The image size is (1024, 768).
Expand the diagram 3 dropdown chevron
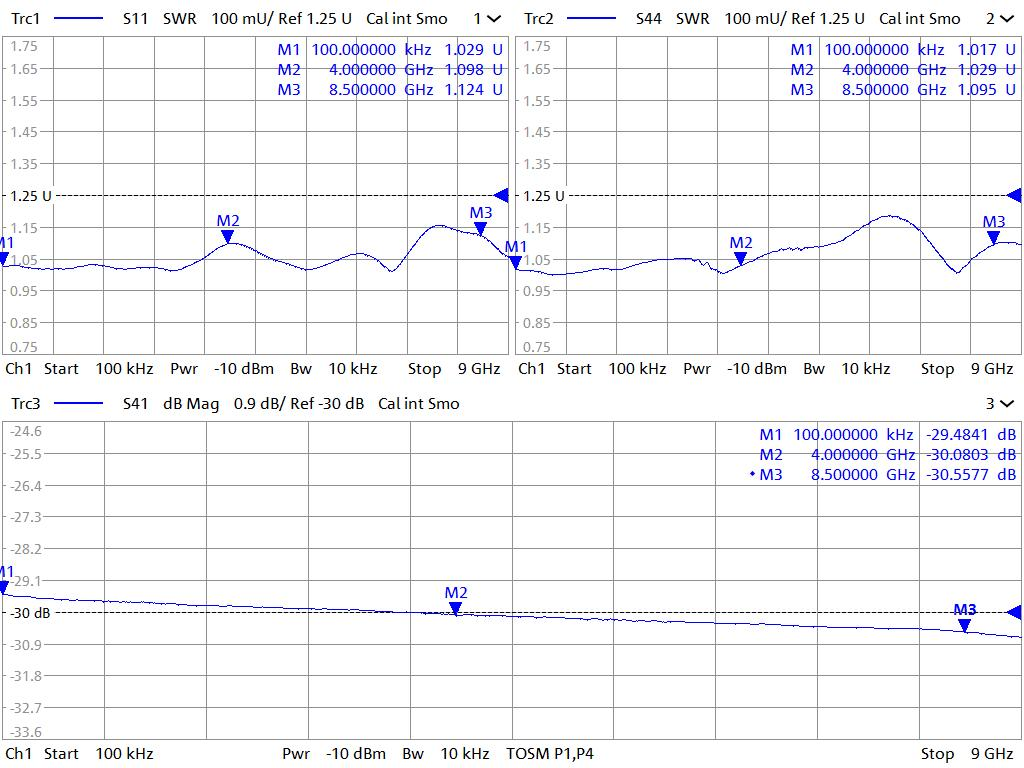1006,404
